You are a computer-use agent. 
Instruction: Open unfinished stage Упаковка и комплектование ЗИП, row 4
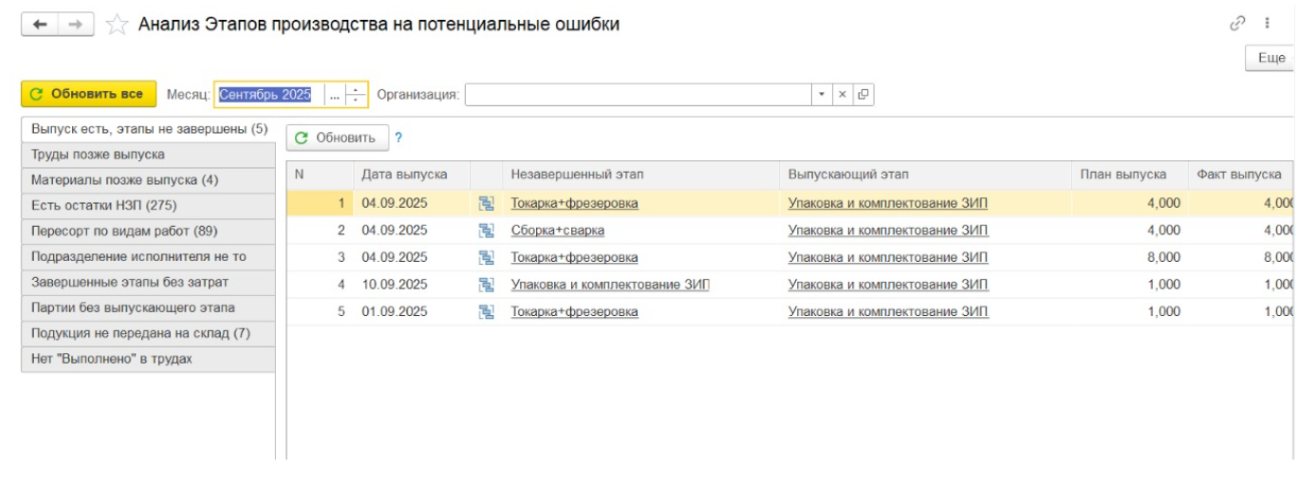[611, 284]
